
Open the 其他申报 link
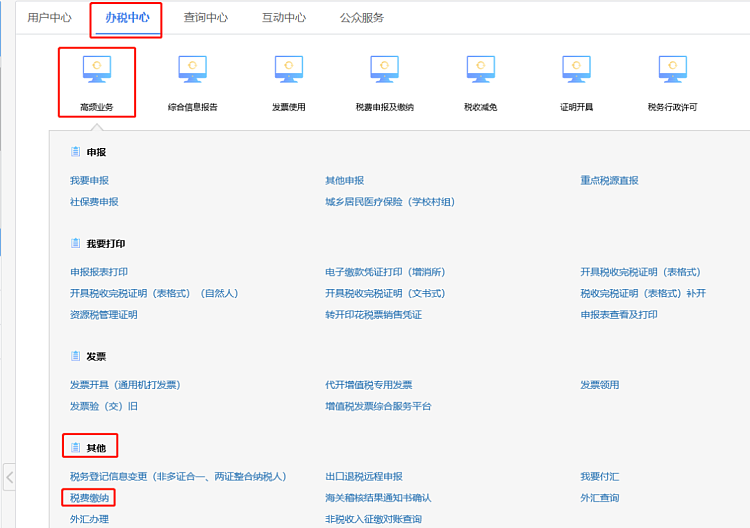pyautogui.click(x=344, y=180)
